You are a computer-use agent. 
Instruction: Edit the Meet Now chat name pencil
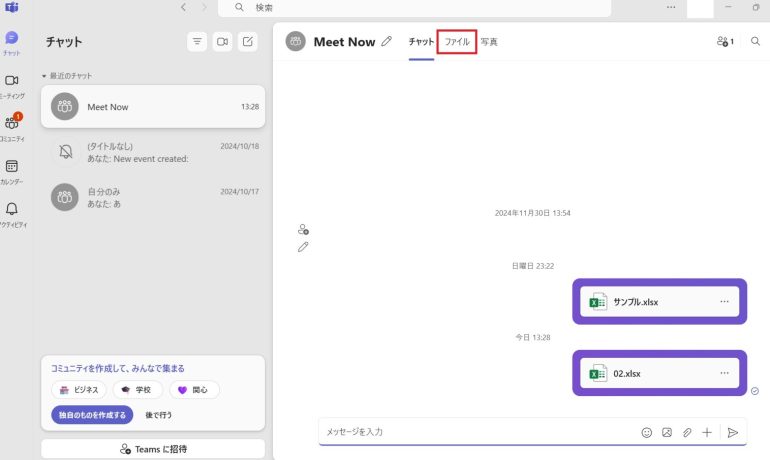pyautogui.click(x=387, y=42)
